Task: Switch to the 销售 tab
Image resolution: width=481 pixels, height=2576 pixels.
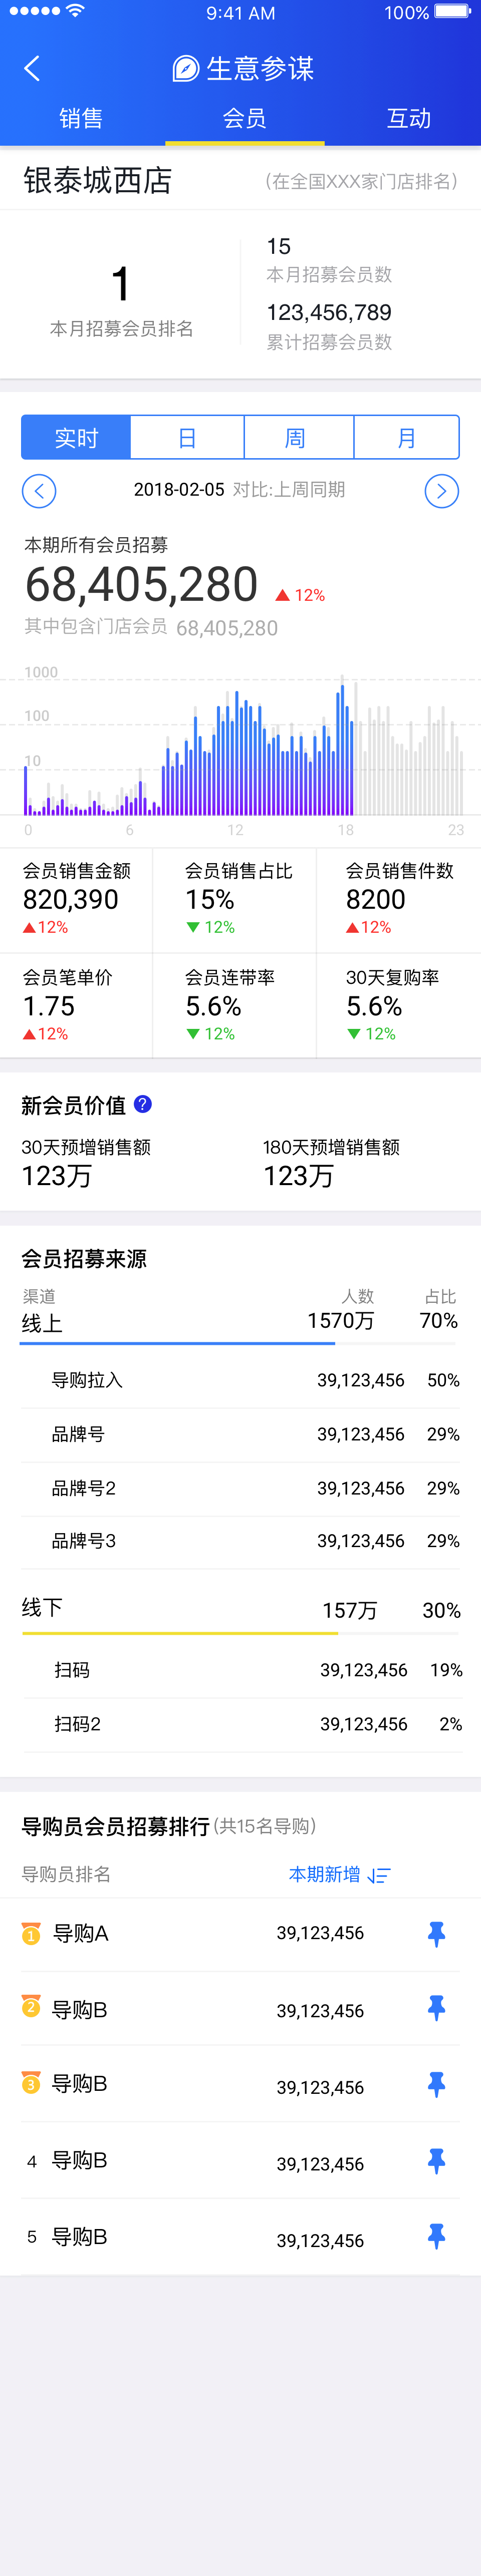Action: click(81, 118)
